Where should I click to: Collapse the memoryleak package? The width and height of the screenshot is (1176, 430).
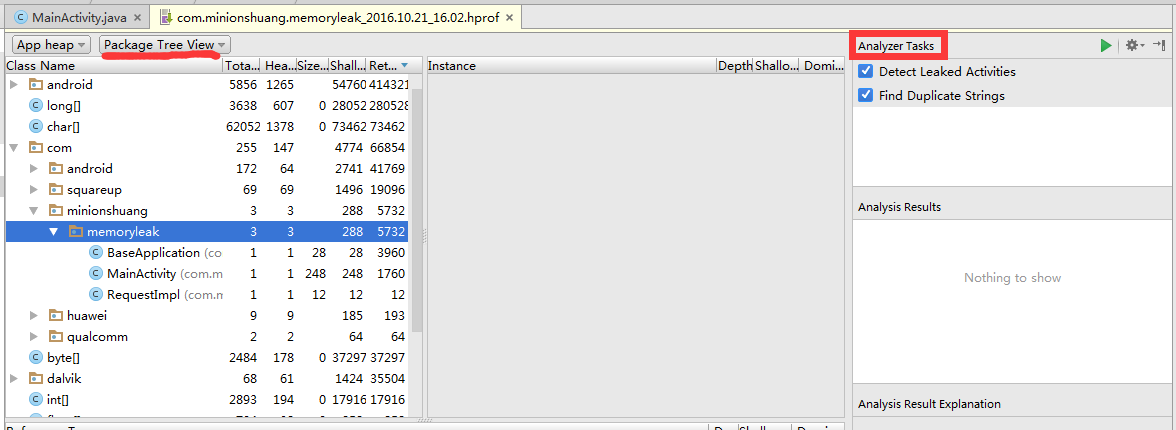tap(53, 232)
